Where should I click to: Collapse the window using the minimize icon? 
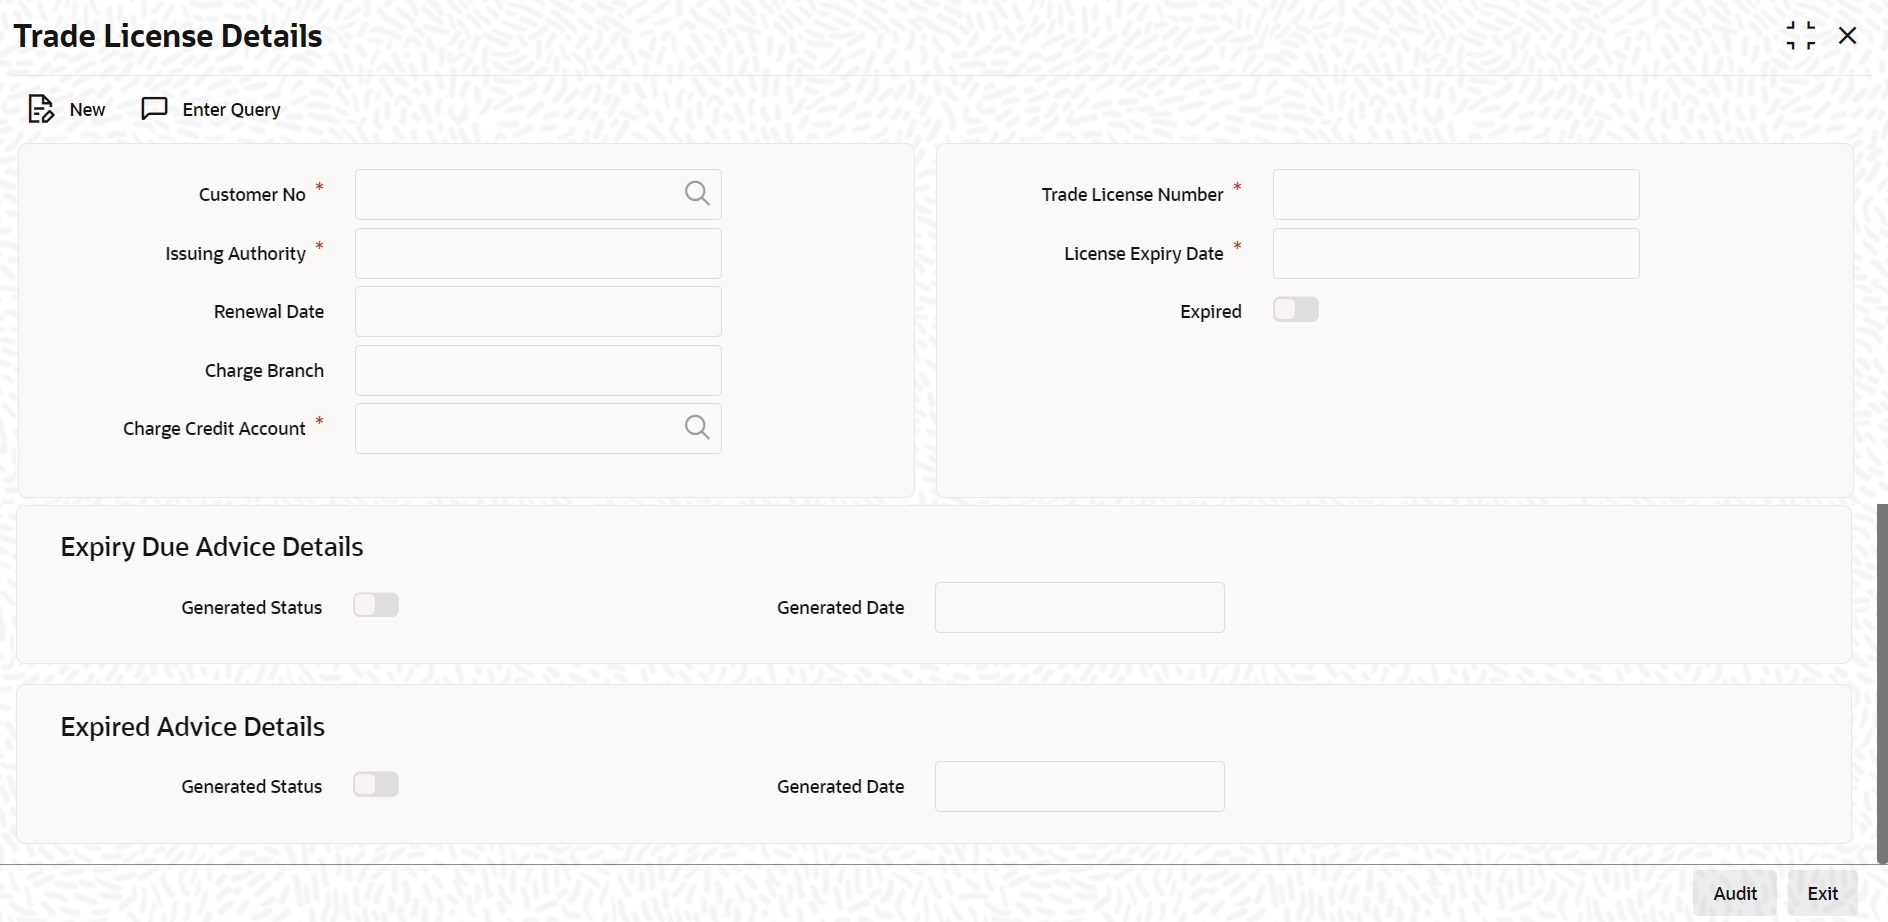1801,36
